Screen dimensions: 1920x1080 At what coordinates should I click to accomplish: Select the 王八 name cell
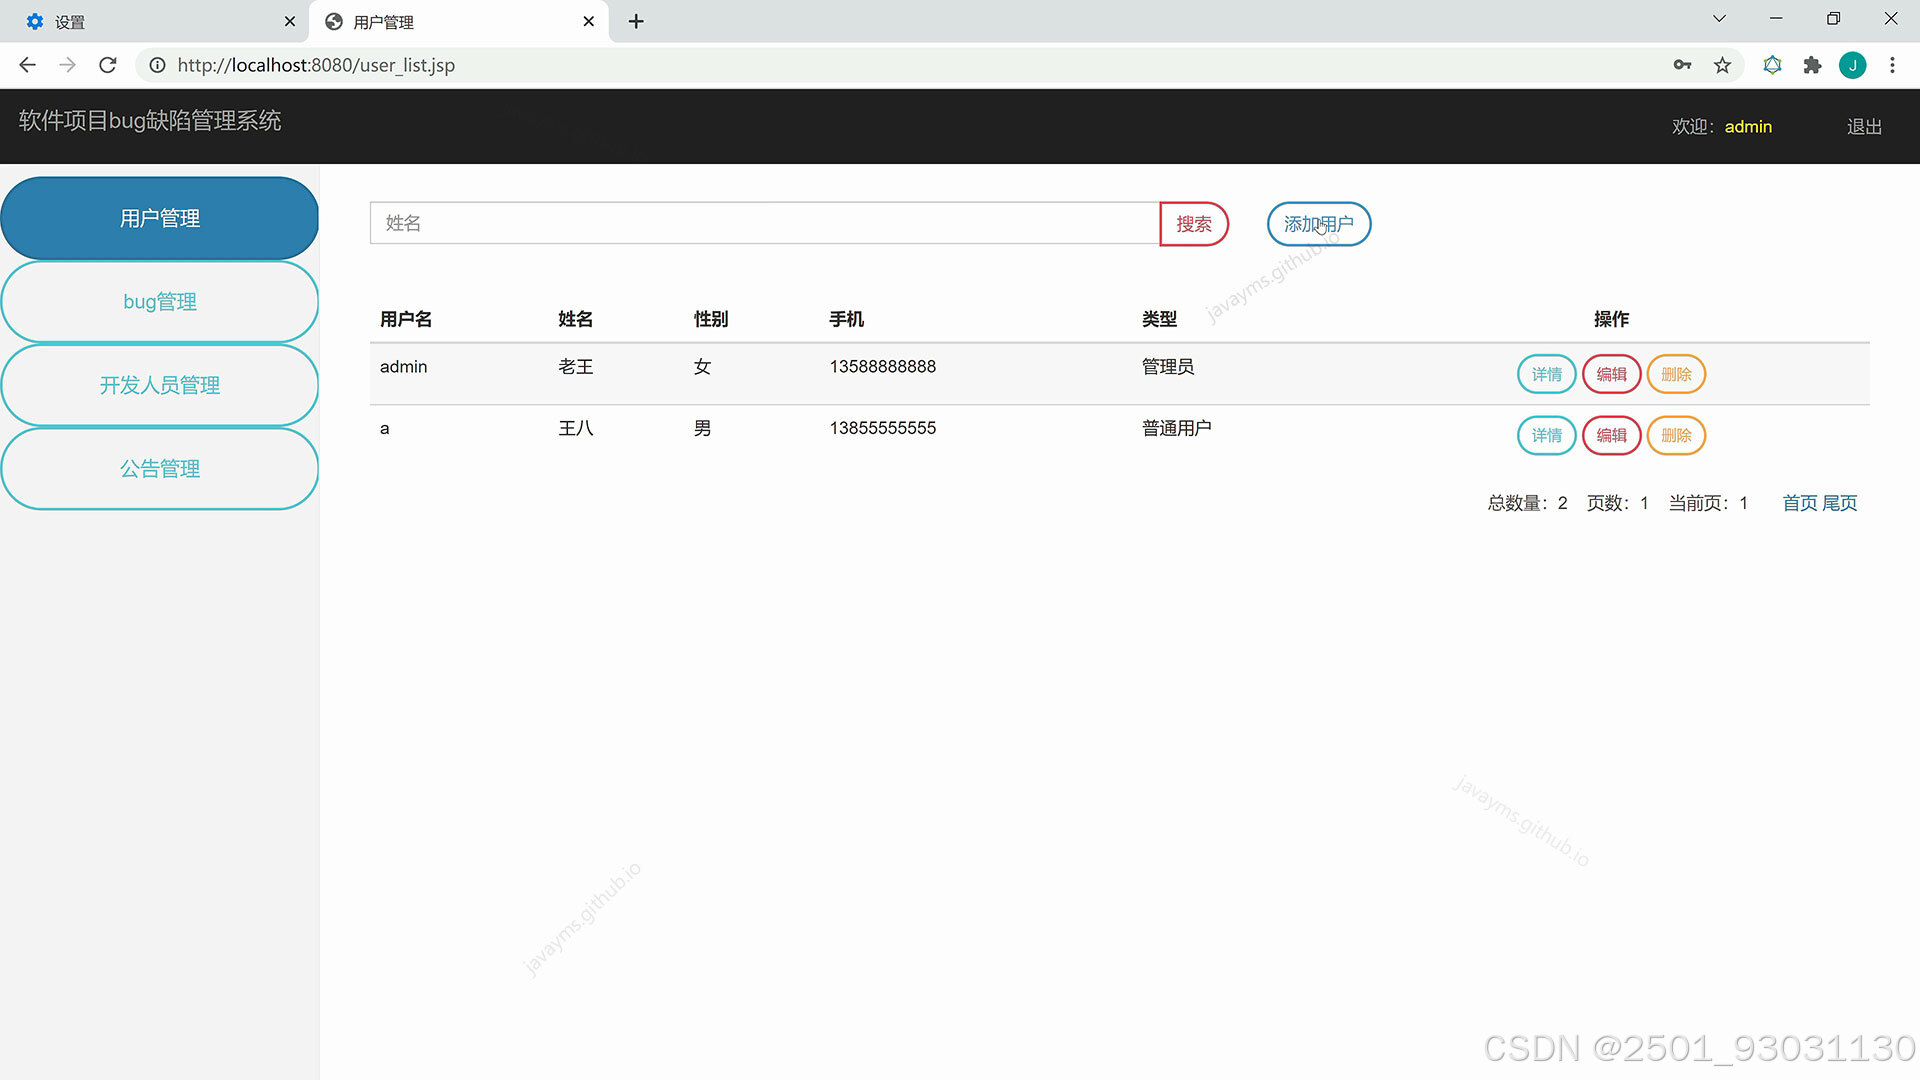(x=576, y=428)
